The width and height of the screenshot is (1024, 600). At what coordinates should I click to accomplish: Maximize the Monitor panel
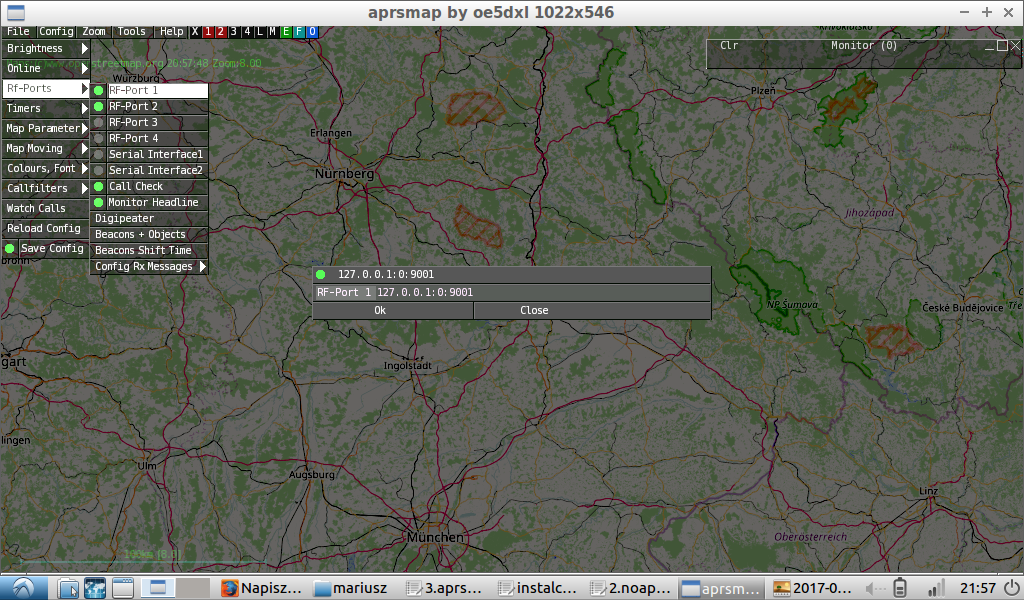[x=1002, y=46]
